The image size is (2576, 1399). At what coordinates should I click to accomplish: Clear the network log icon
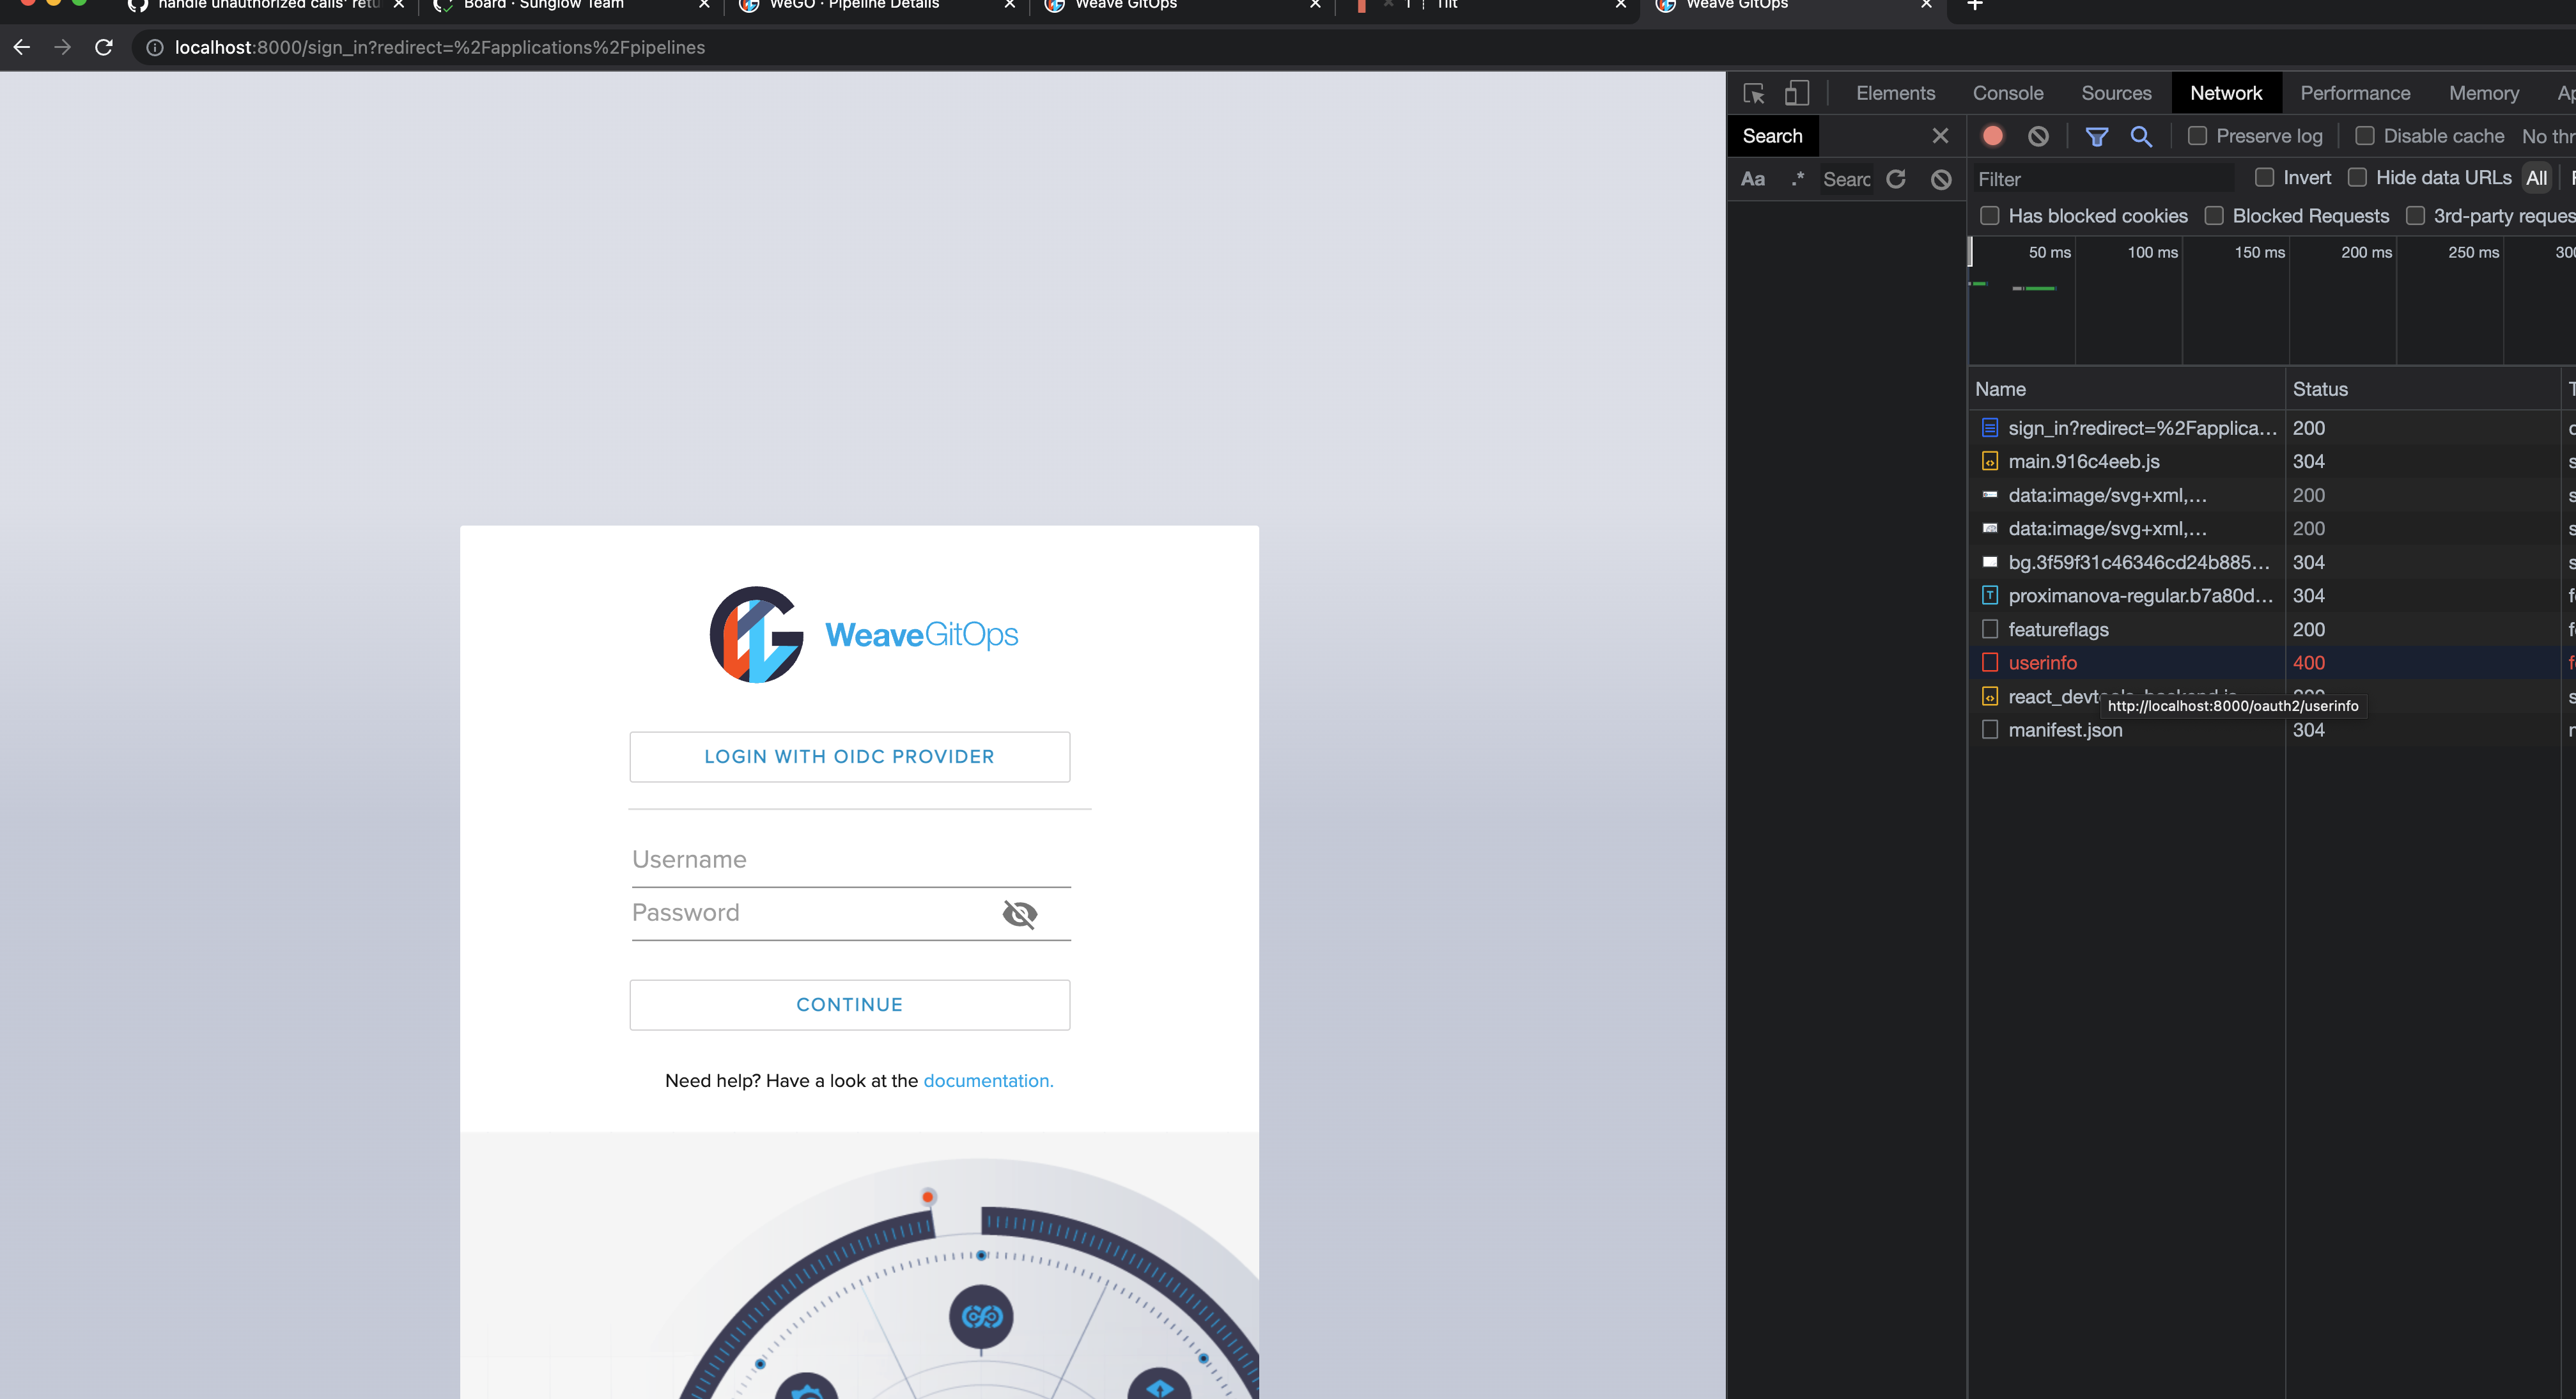pyautogui.click(x=2038, y=136)
